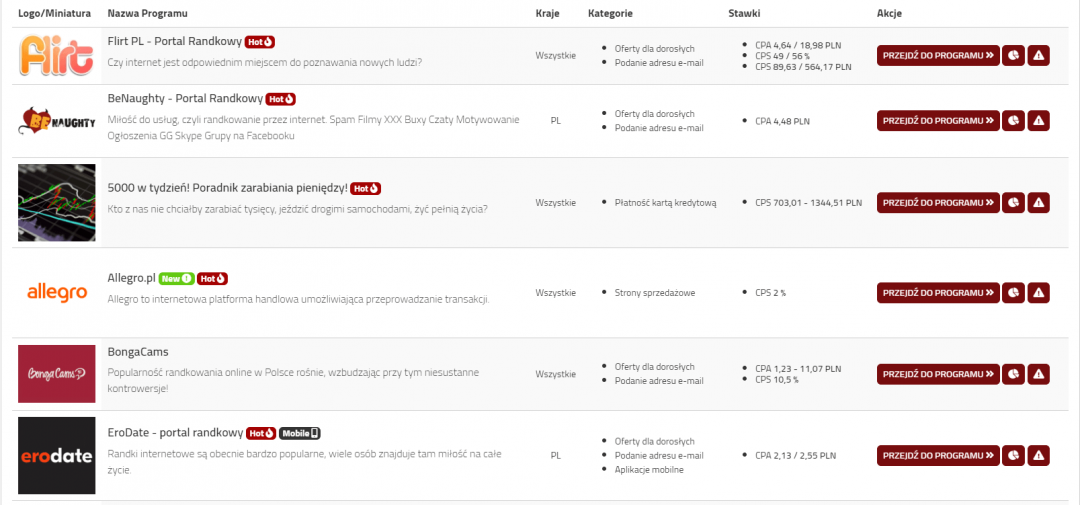Click the Hot badge next to Flirt PL
1080x505 pixels.
coord(260,42)
